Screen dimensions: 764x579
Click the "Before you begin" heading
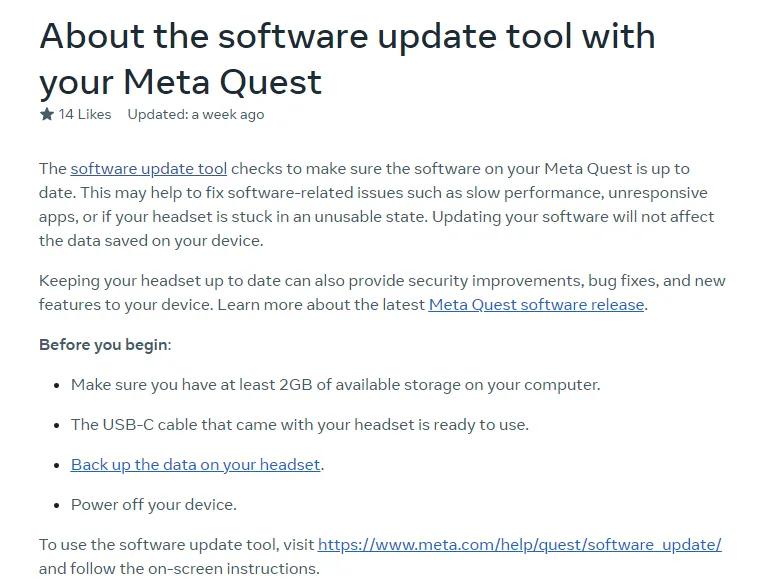(104, 344)
